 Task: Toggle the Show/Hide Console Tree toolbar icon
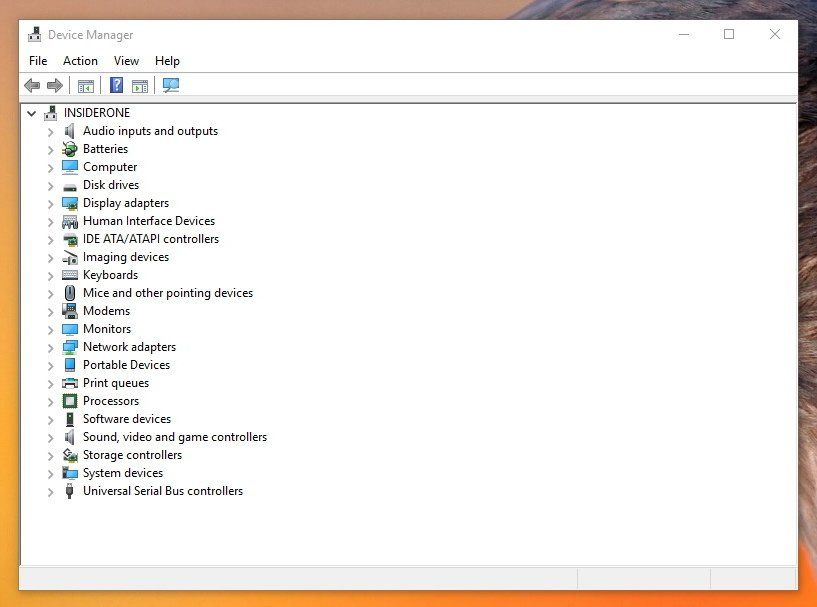pyautogui.click(x=86, y=85)
